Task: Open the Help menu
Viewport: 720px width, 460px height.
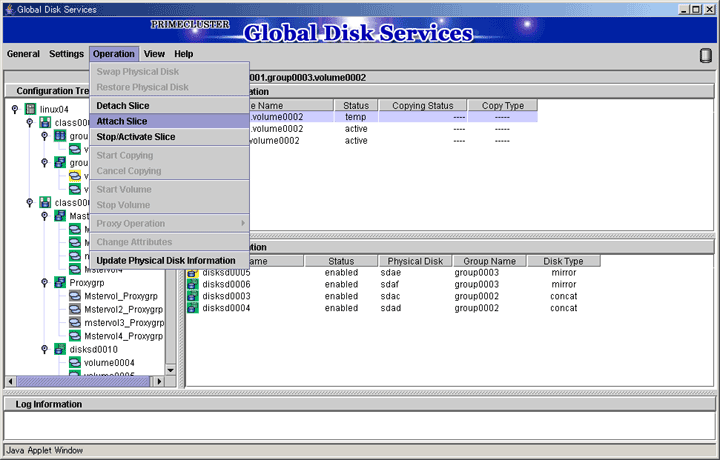Action: point(184,54)
